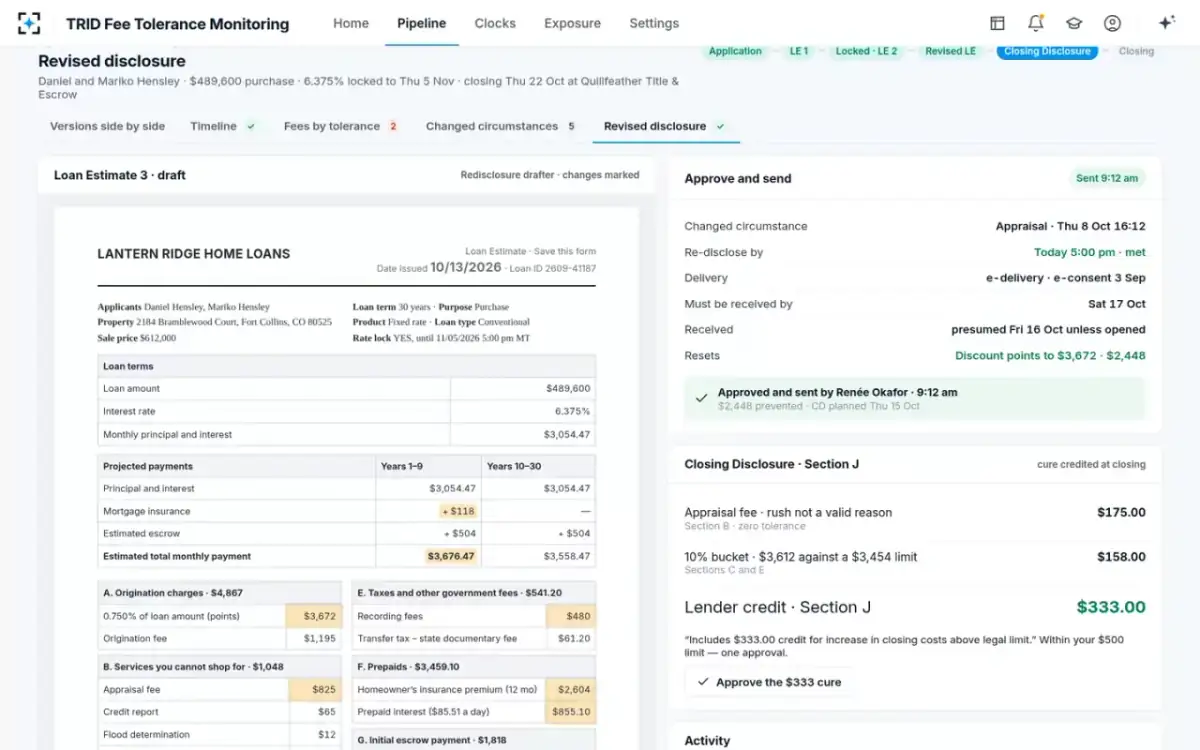
Task: Switch to the Timeline tab
Action: click(213, 127)
